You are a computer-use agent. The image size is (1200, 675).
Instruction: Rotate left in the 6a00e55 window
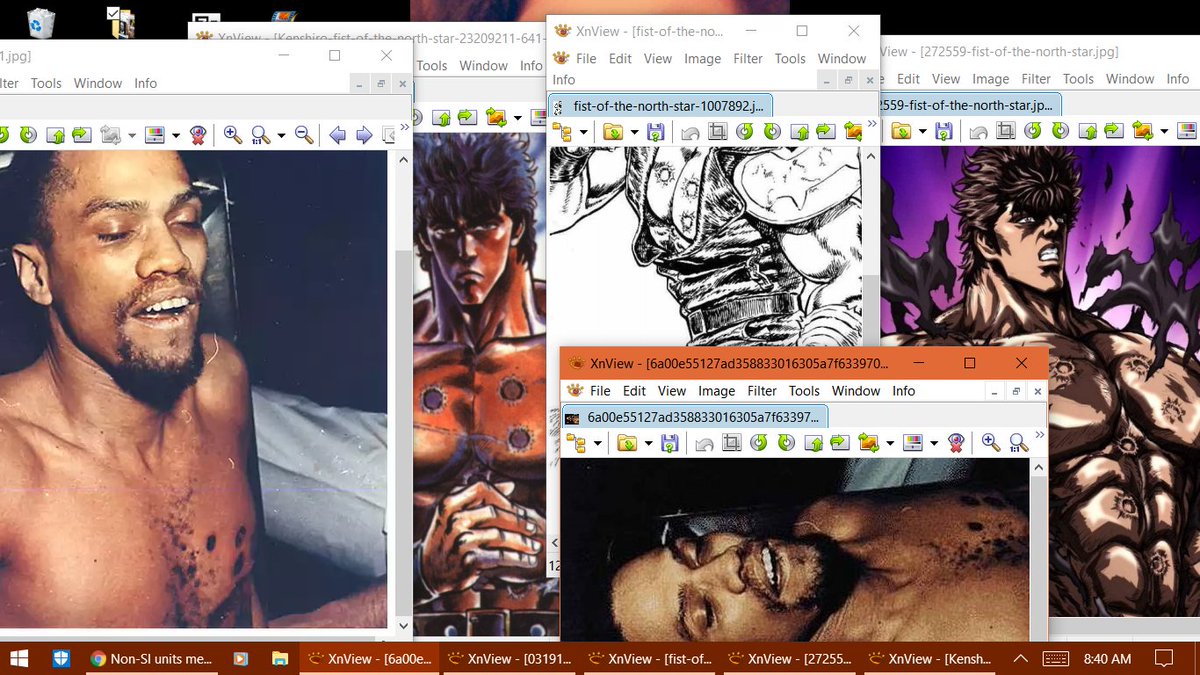(x=759, y=442)
